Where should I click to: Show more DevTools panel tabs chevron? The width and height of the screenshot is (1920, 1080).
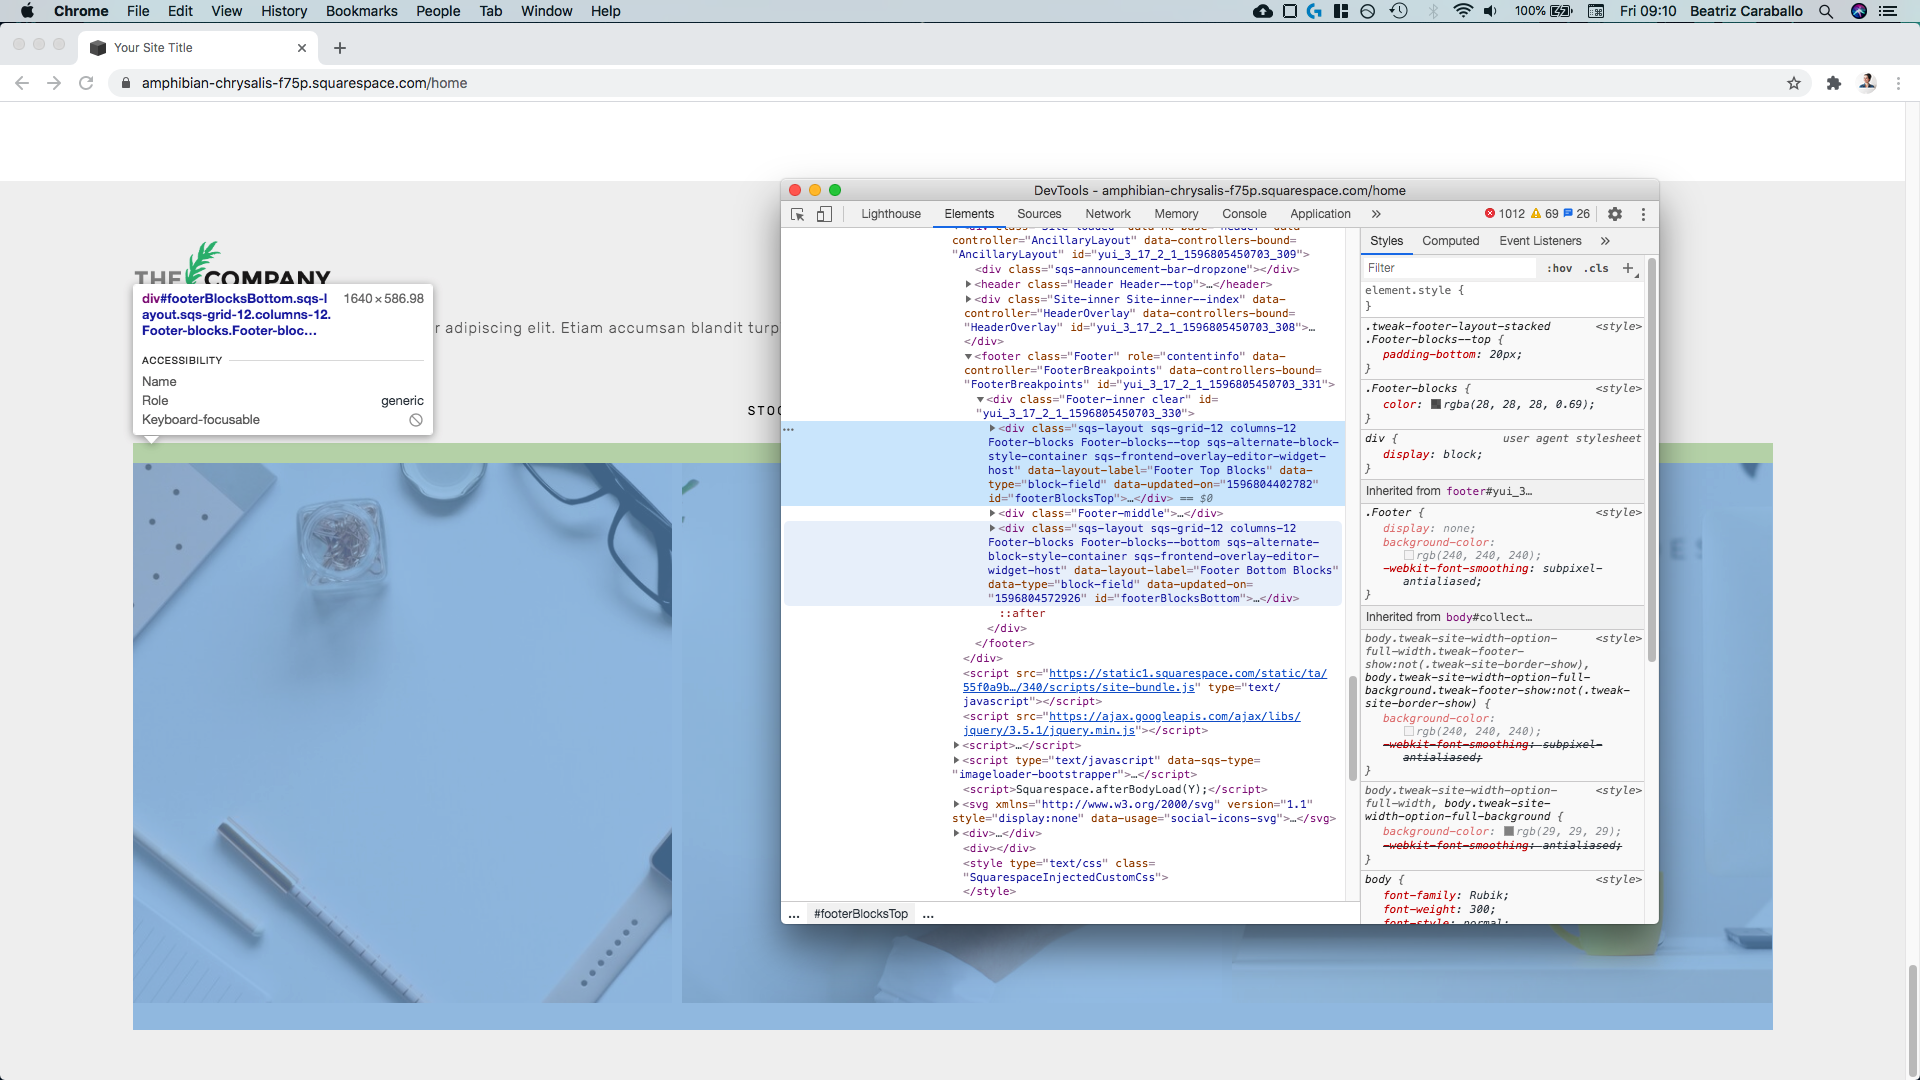coord(1376,214)
